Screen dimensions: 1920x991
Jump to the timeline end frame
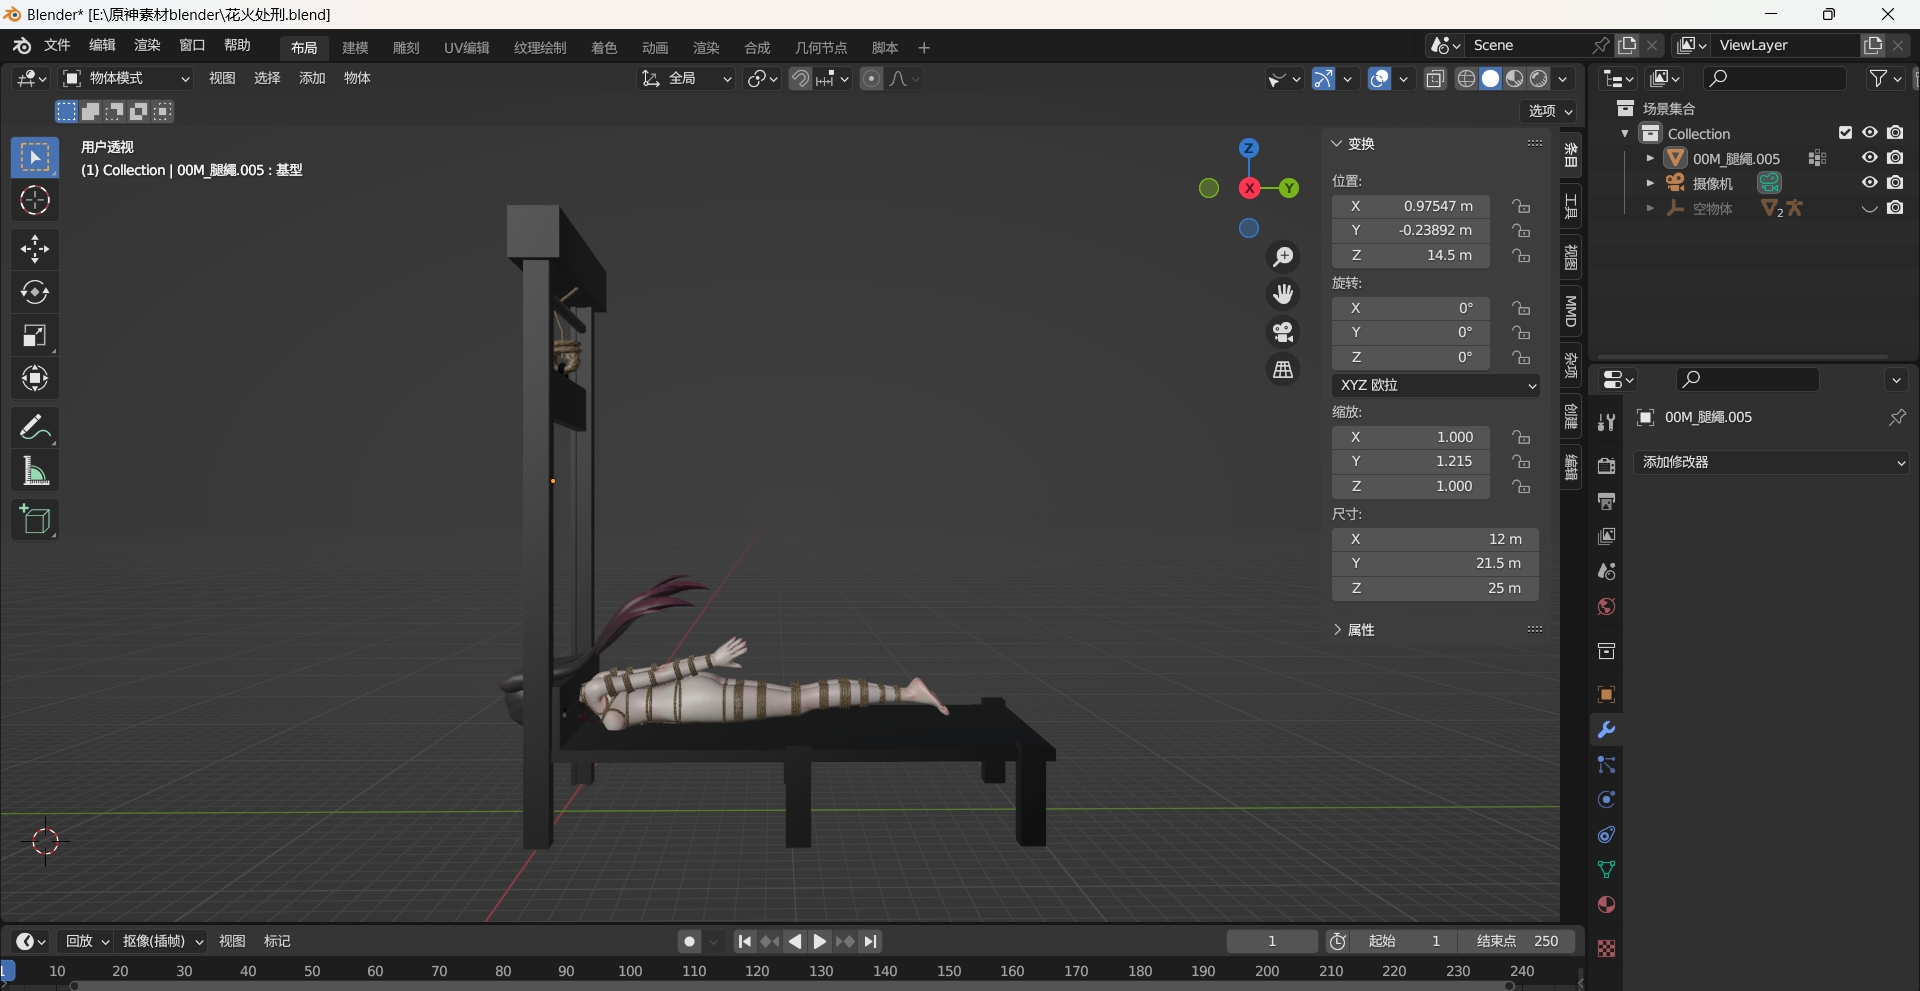coord(871,942)
